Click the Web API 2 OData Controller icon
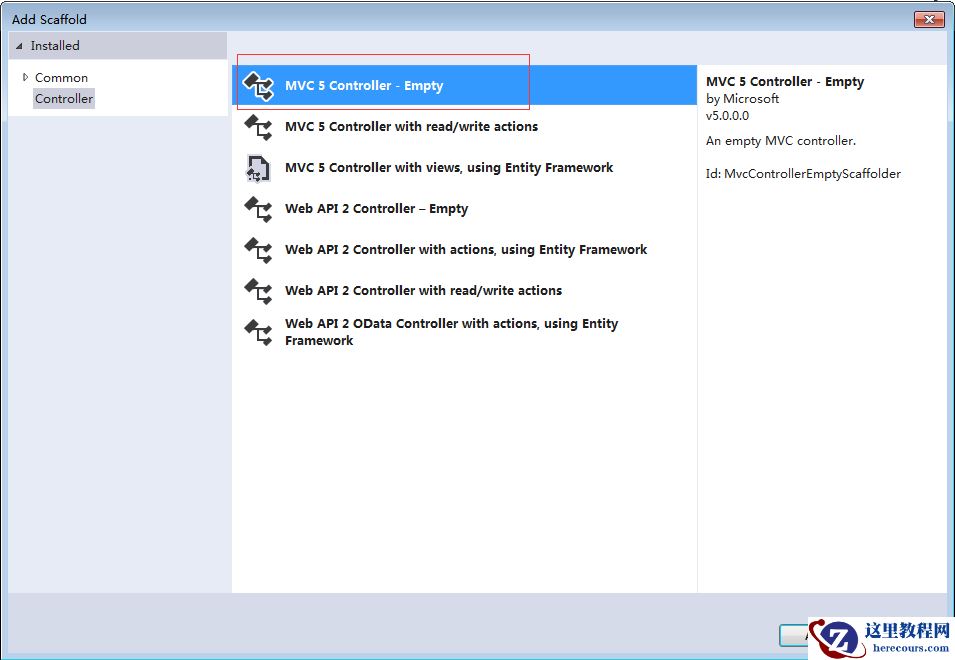 258,332
